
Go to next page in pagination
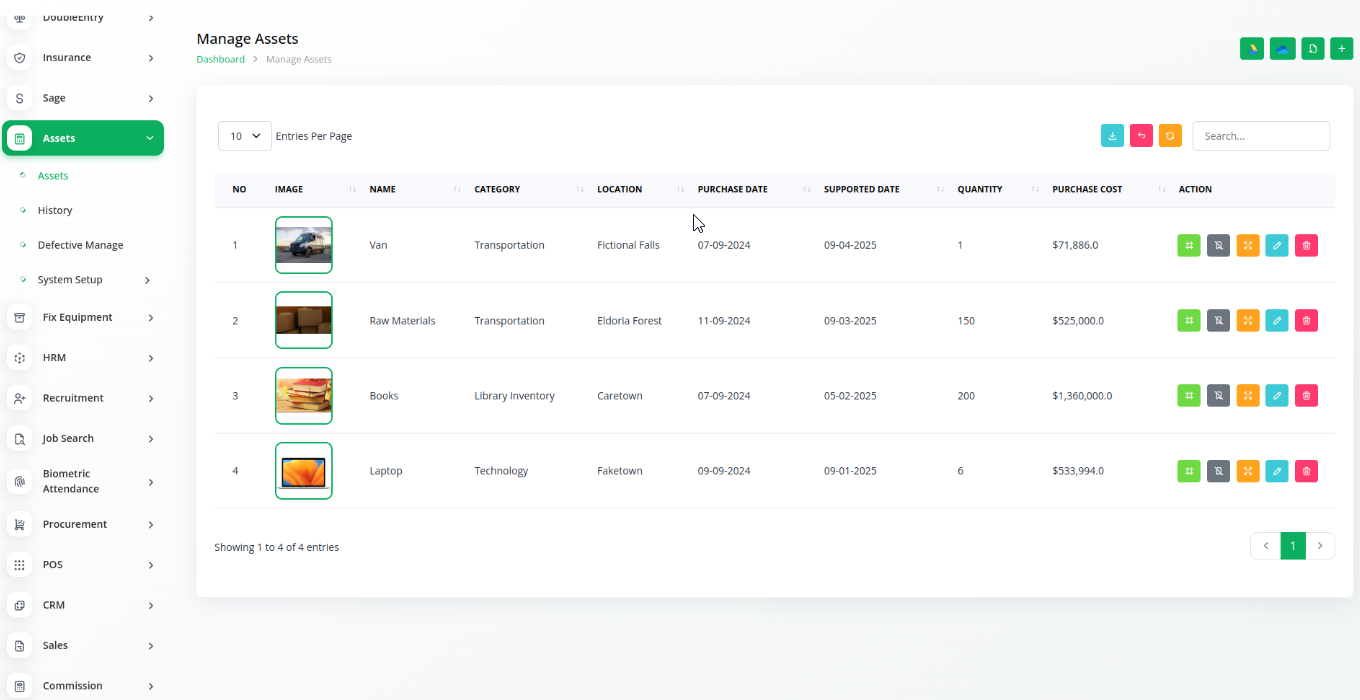point(1320,546)
